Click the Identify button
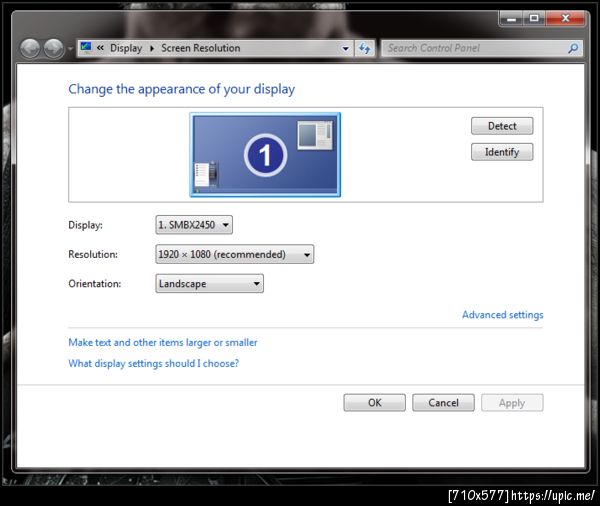The image size is (600, 506). 502,152
